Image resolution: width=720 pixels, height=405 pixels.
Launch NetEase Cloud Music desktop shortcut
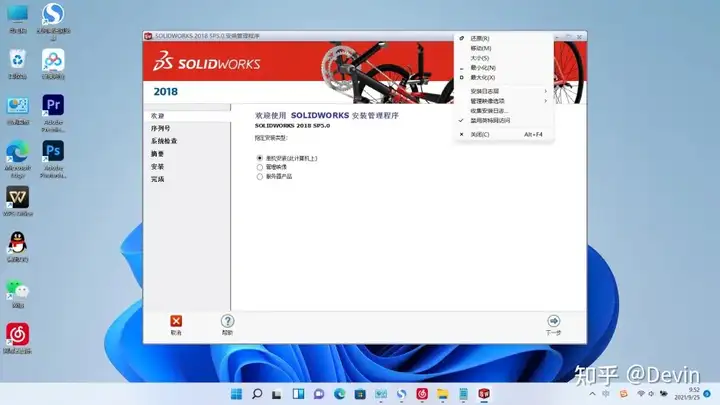pos(17,338)
